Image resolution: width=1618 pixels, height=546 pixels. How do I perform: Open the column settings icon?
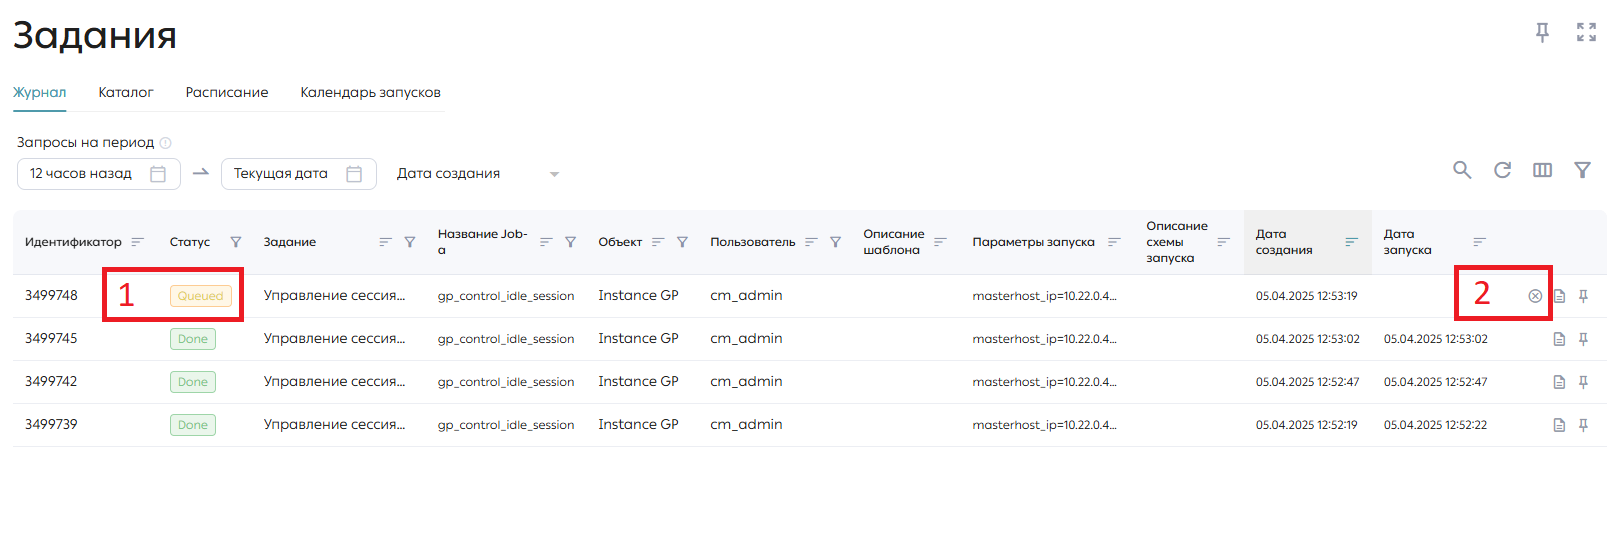1542,170
